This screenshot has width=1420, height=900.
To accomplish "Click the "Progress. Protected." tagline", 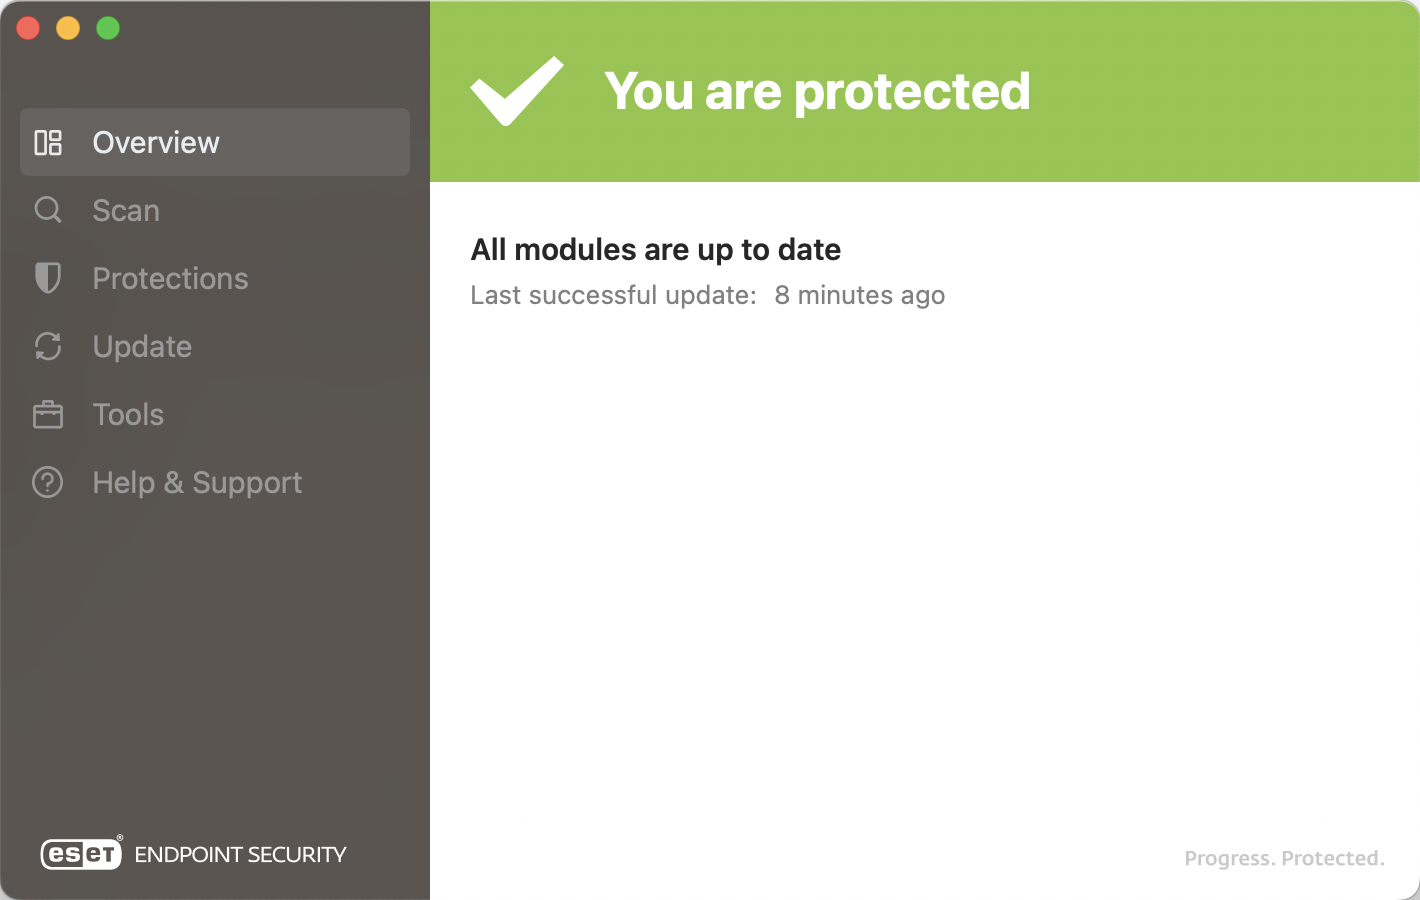I will point(1284,858).
